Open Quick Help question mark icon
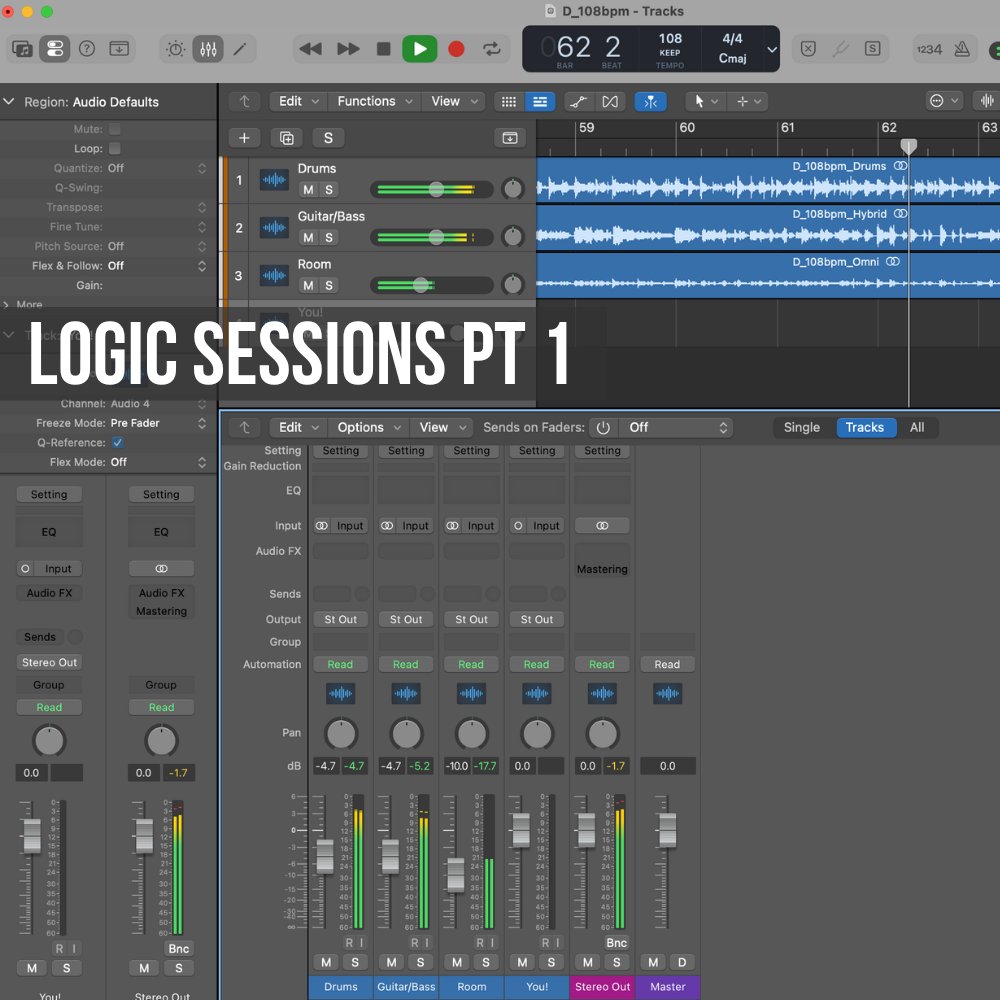The image size is (1000, 1000). (x=87, y=49)
